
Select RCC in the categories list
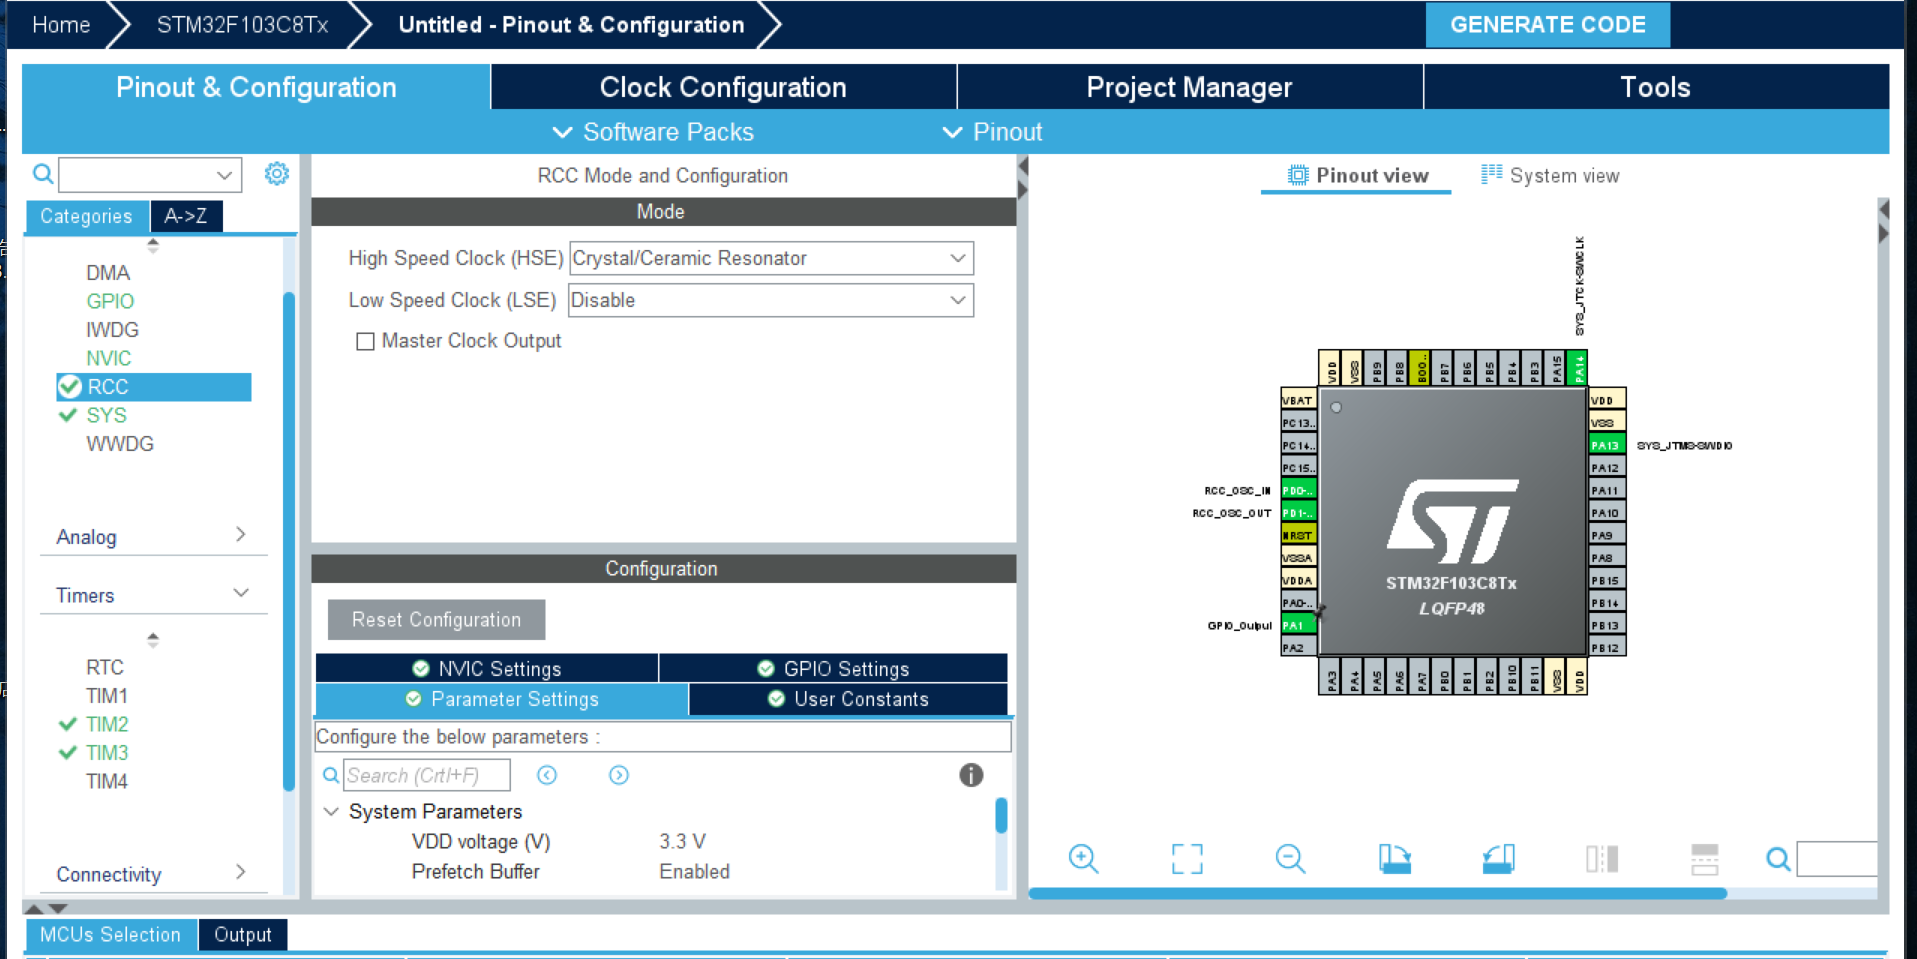coord(154,387)
